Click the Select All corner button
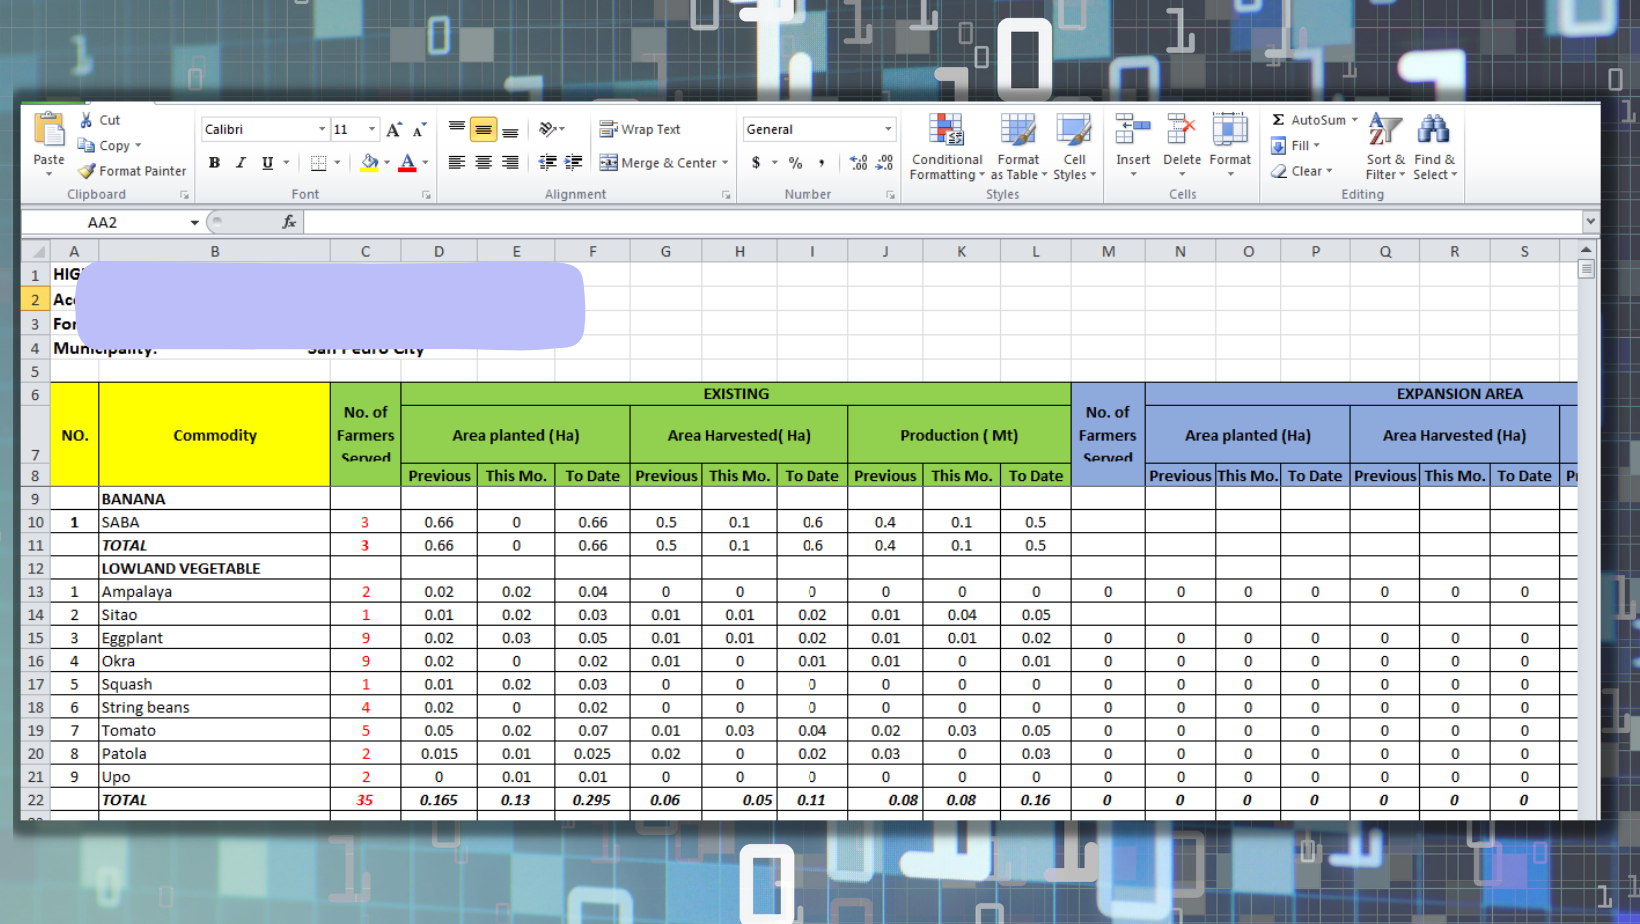This screenshot has height=924, width=1640. 36,251
